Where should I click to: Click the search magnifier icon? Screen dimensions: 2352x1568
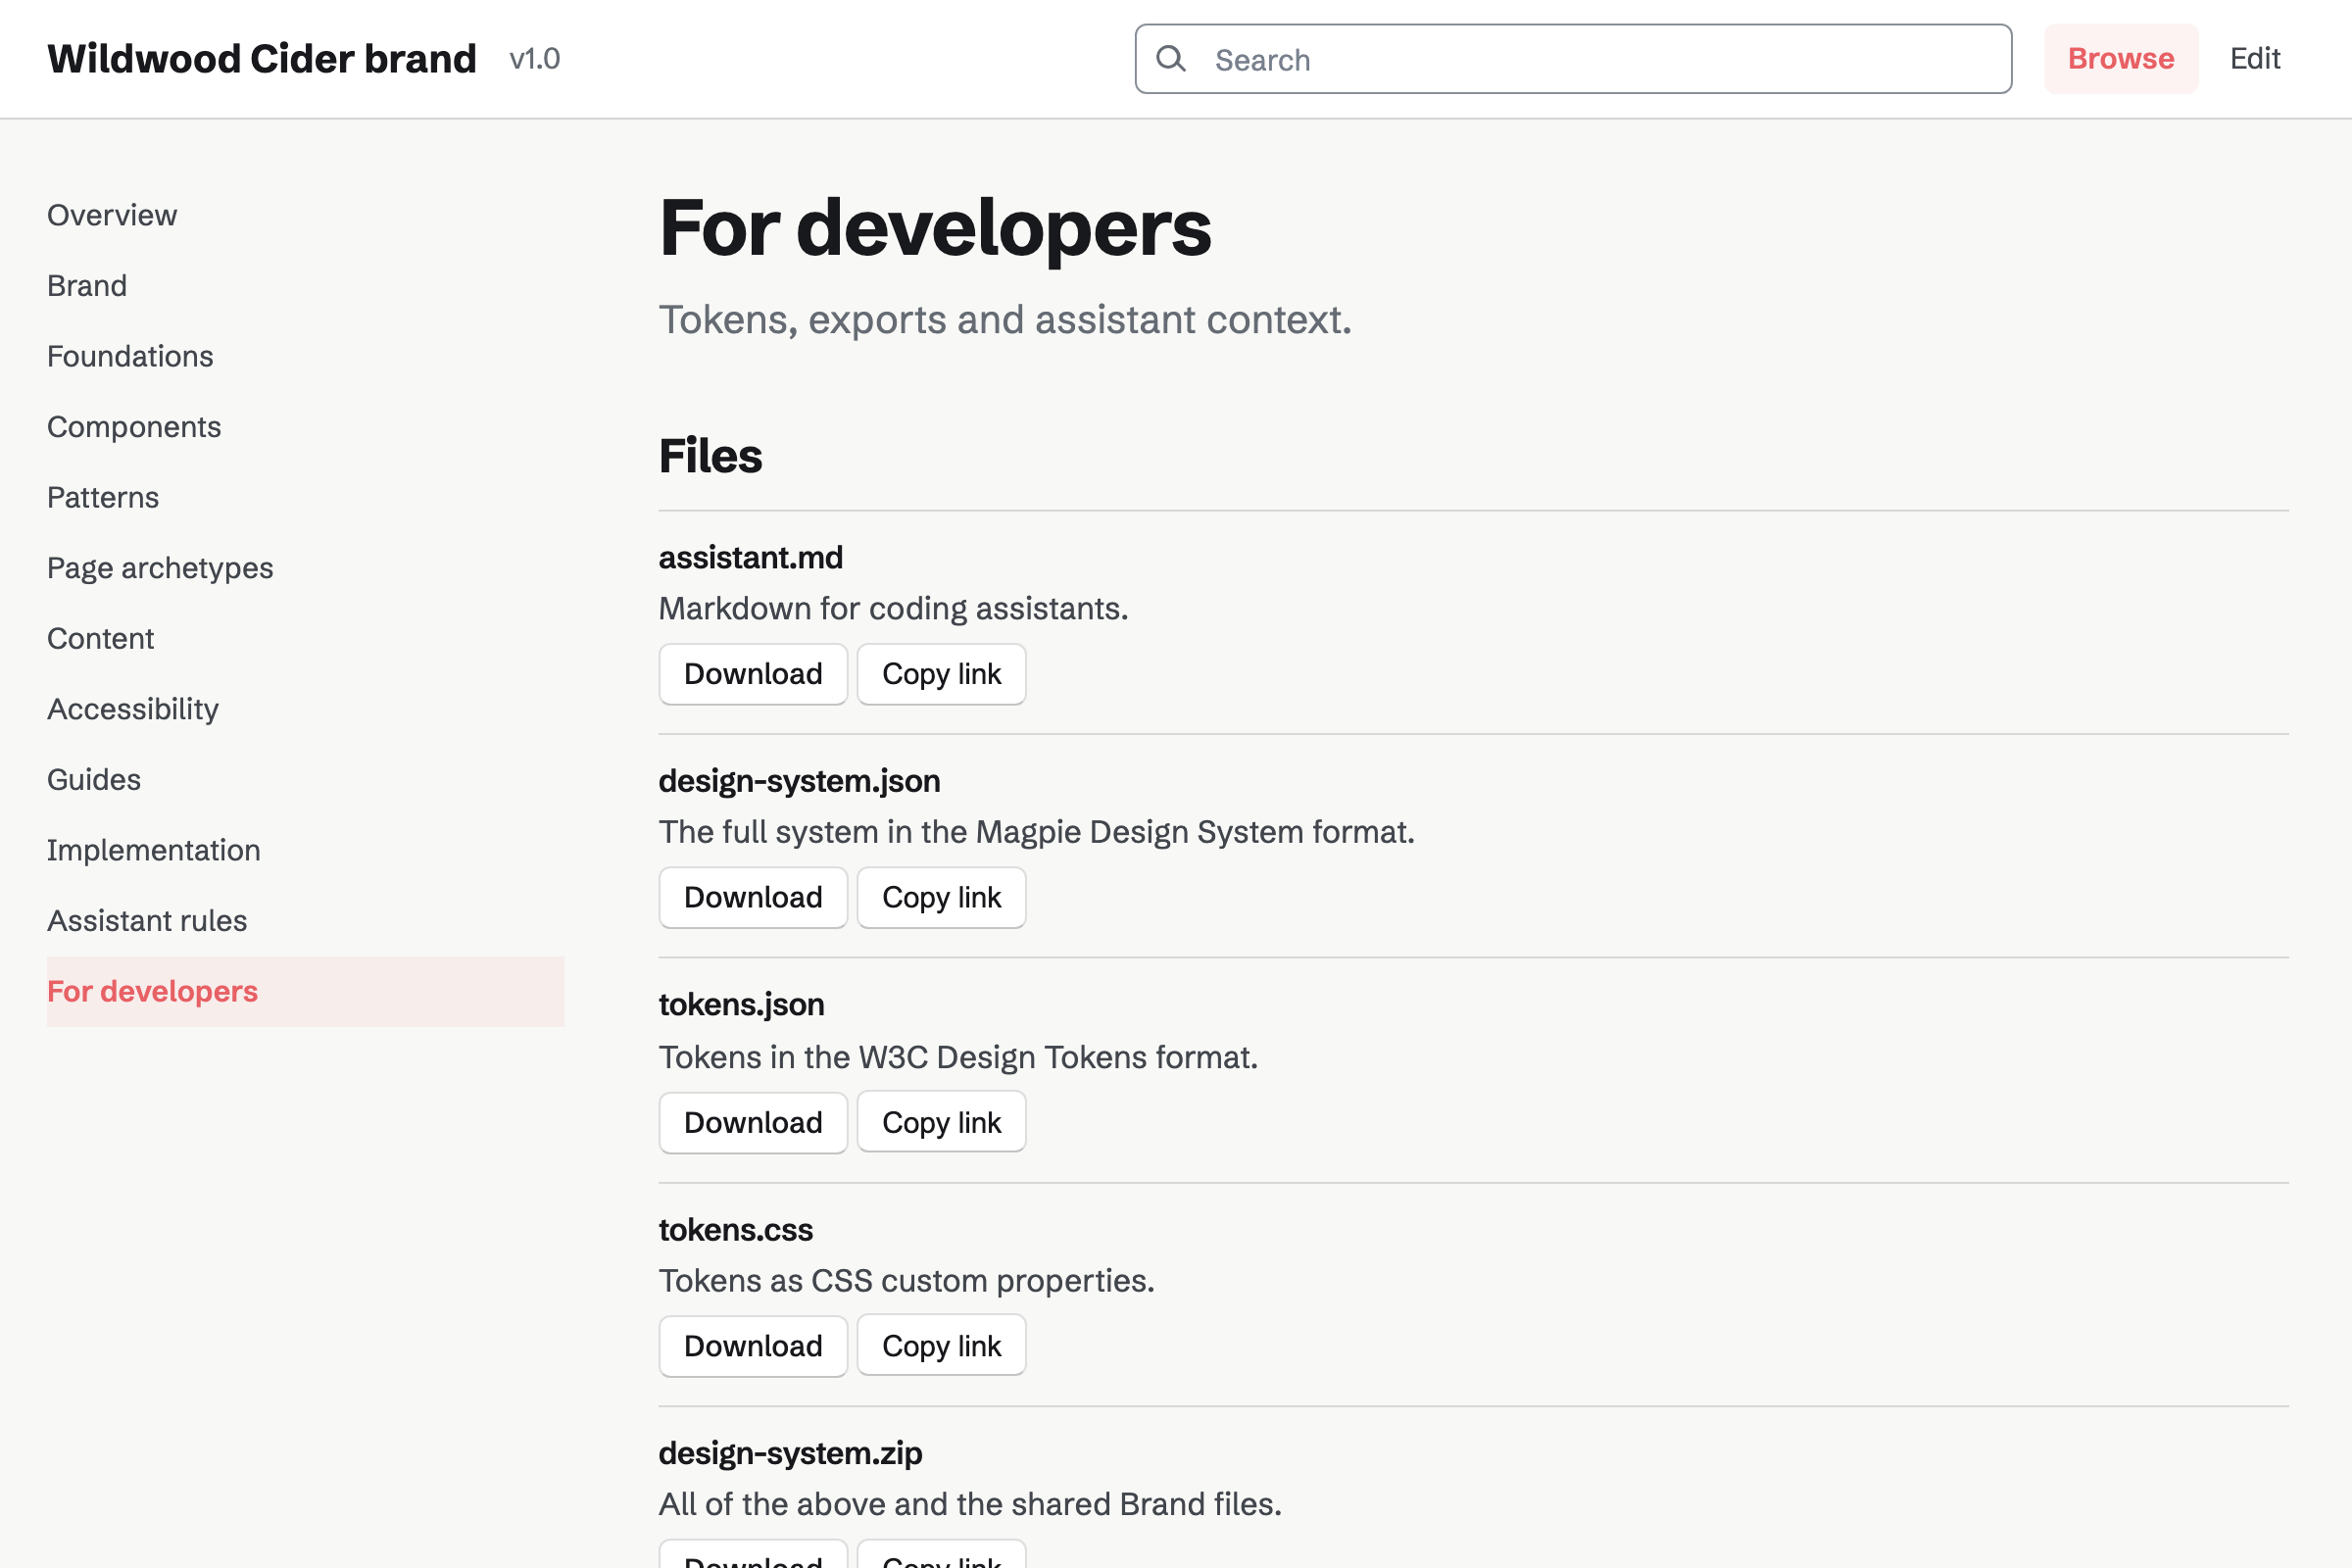tap(1171, 59)
